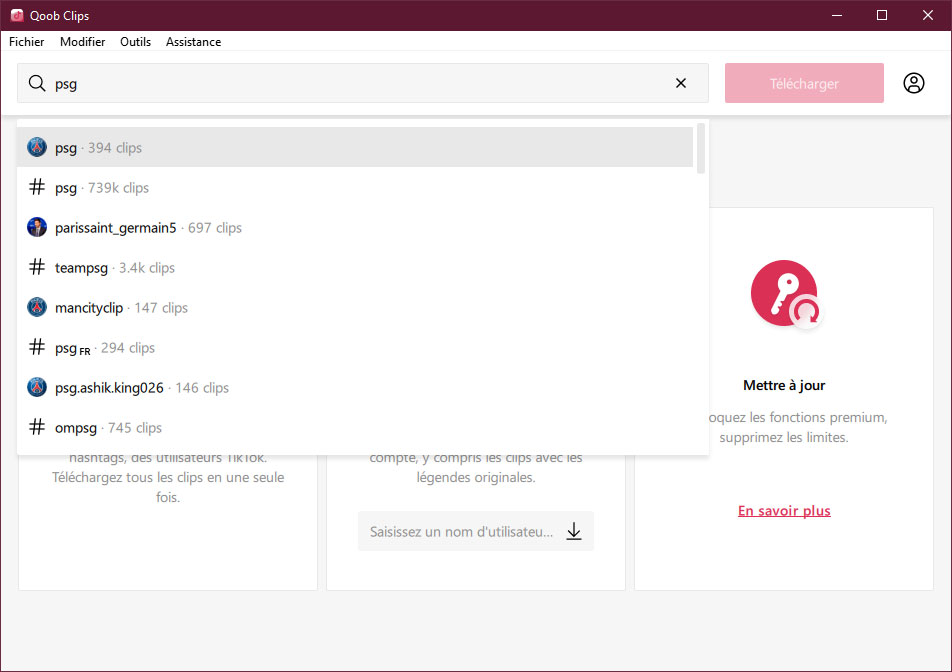Click the Qoob Clips app logo
952x672 pixels.
pyautogui.click(x=17, y=15)
